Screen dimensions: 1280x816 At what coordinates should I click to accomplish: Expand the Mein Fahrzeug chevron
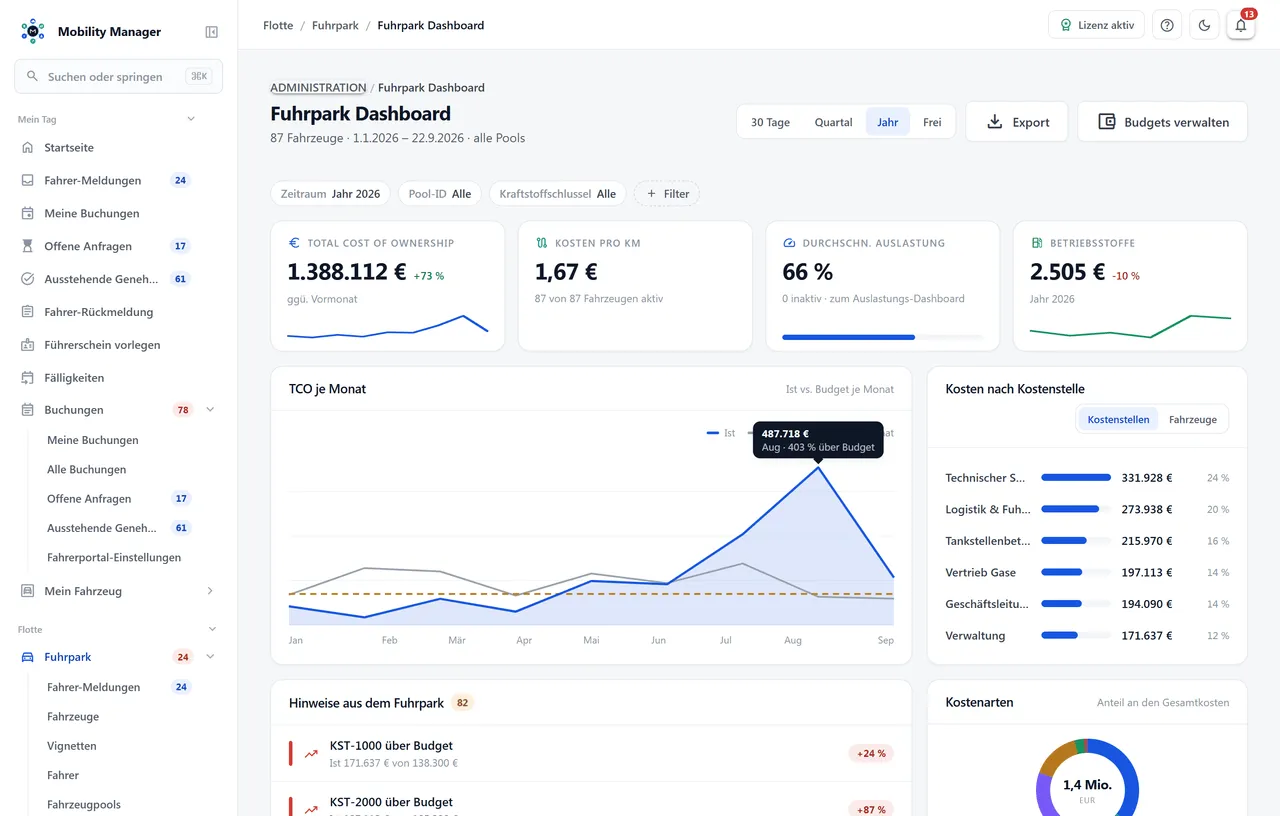pyautogui.click(x=210, y=591)
